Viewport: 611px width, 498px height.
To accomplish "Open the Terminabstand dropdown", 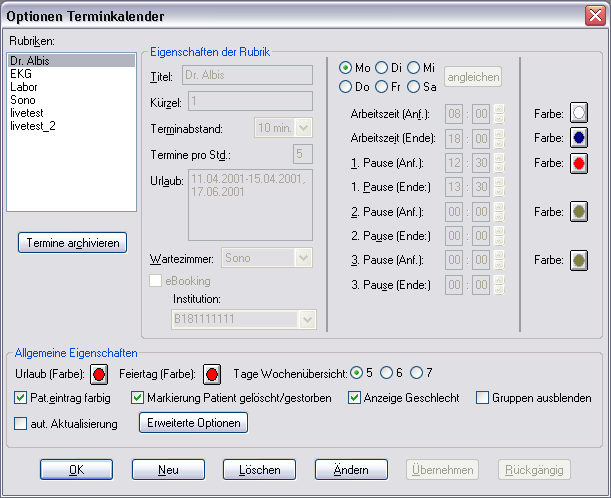I will 304,127.
